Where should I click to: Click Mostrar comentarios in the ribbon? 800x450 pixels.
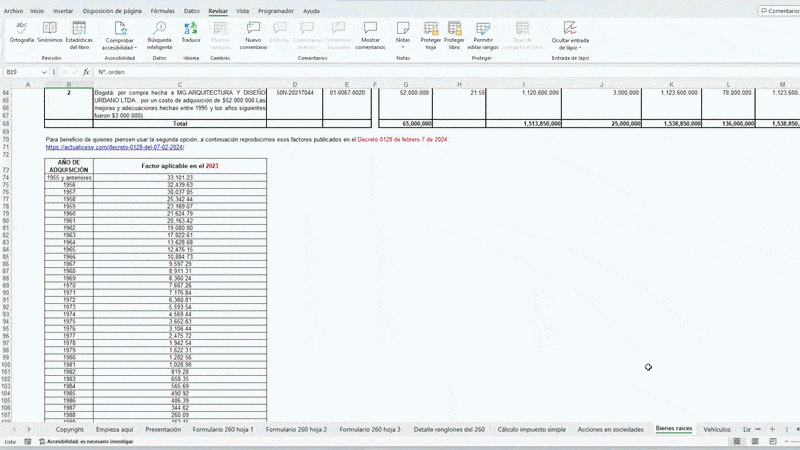pyautogui.click(x=370, y=34)
